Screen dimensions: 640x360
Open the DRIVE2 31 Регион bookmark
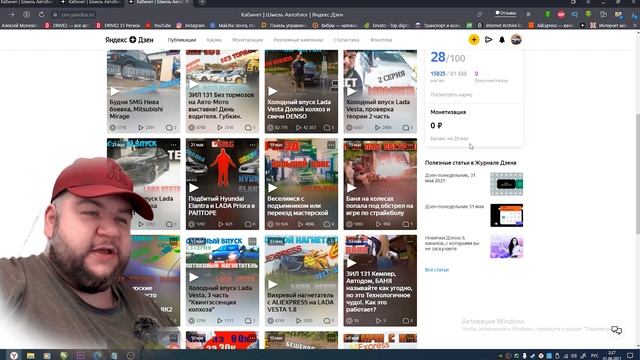pos(118,25)
